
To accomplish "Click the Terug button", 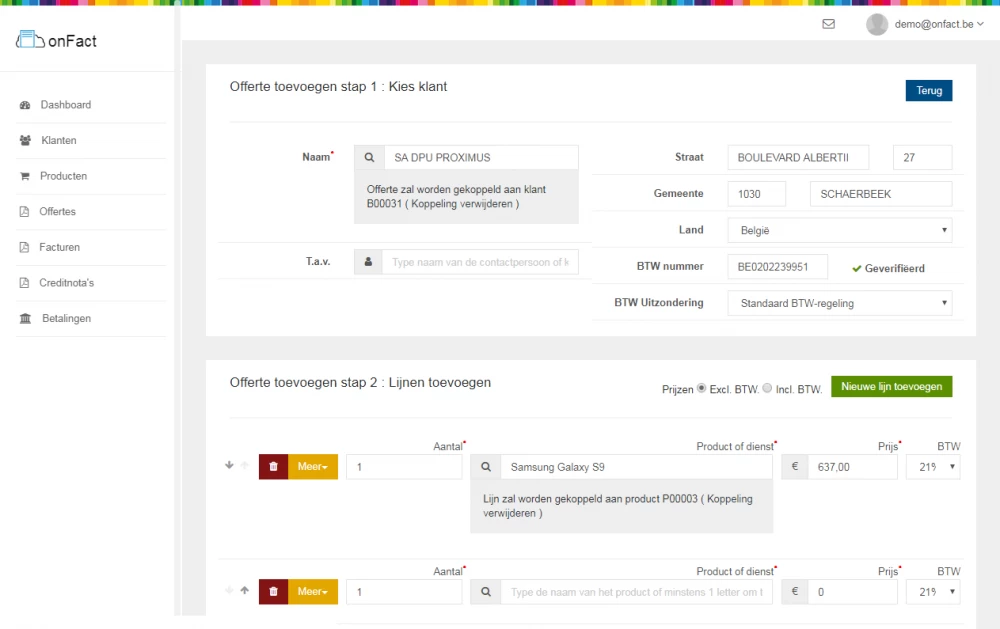I will tap(928, 91).
